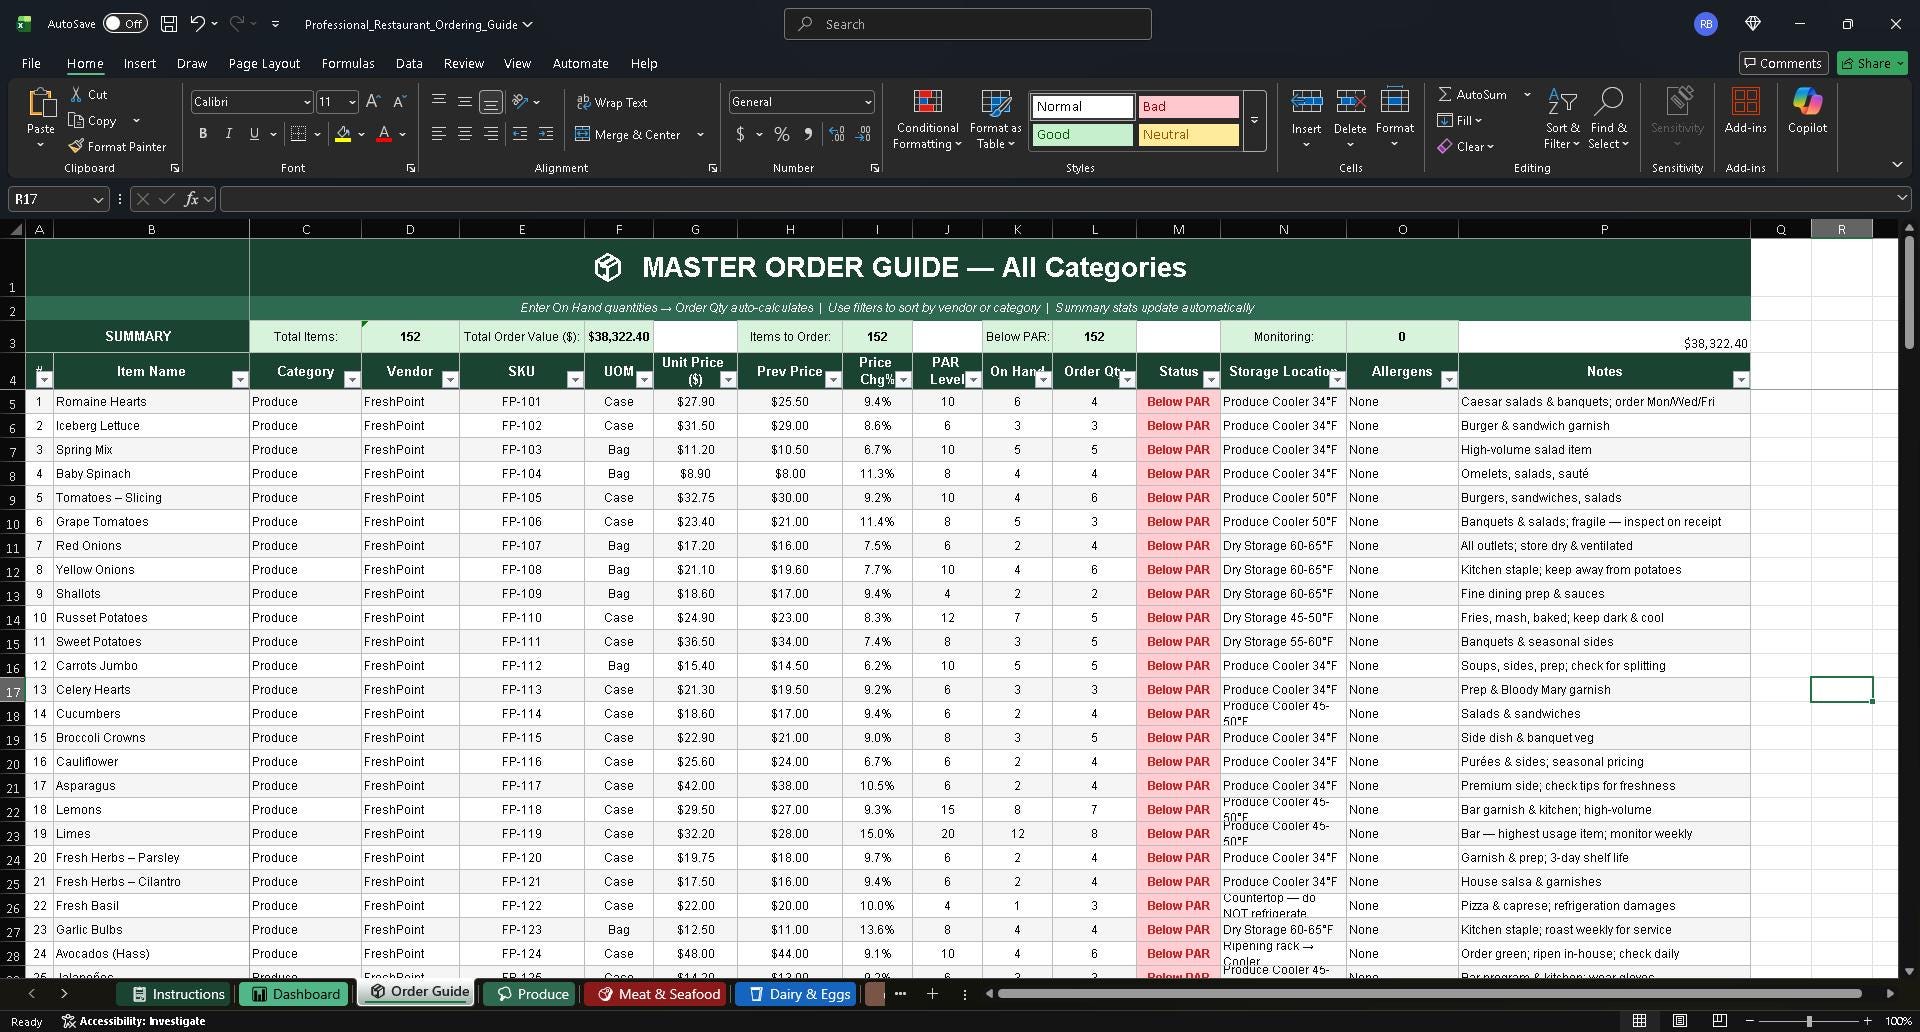Insert a function using the fx icon
This screenshot has height=1032, width=1920.
point(191,199)
